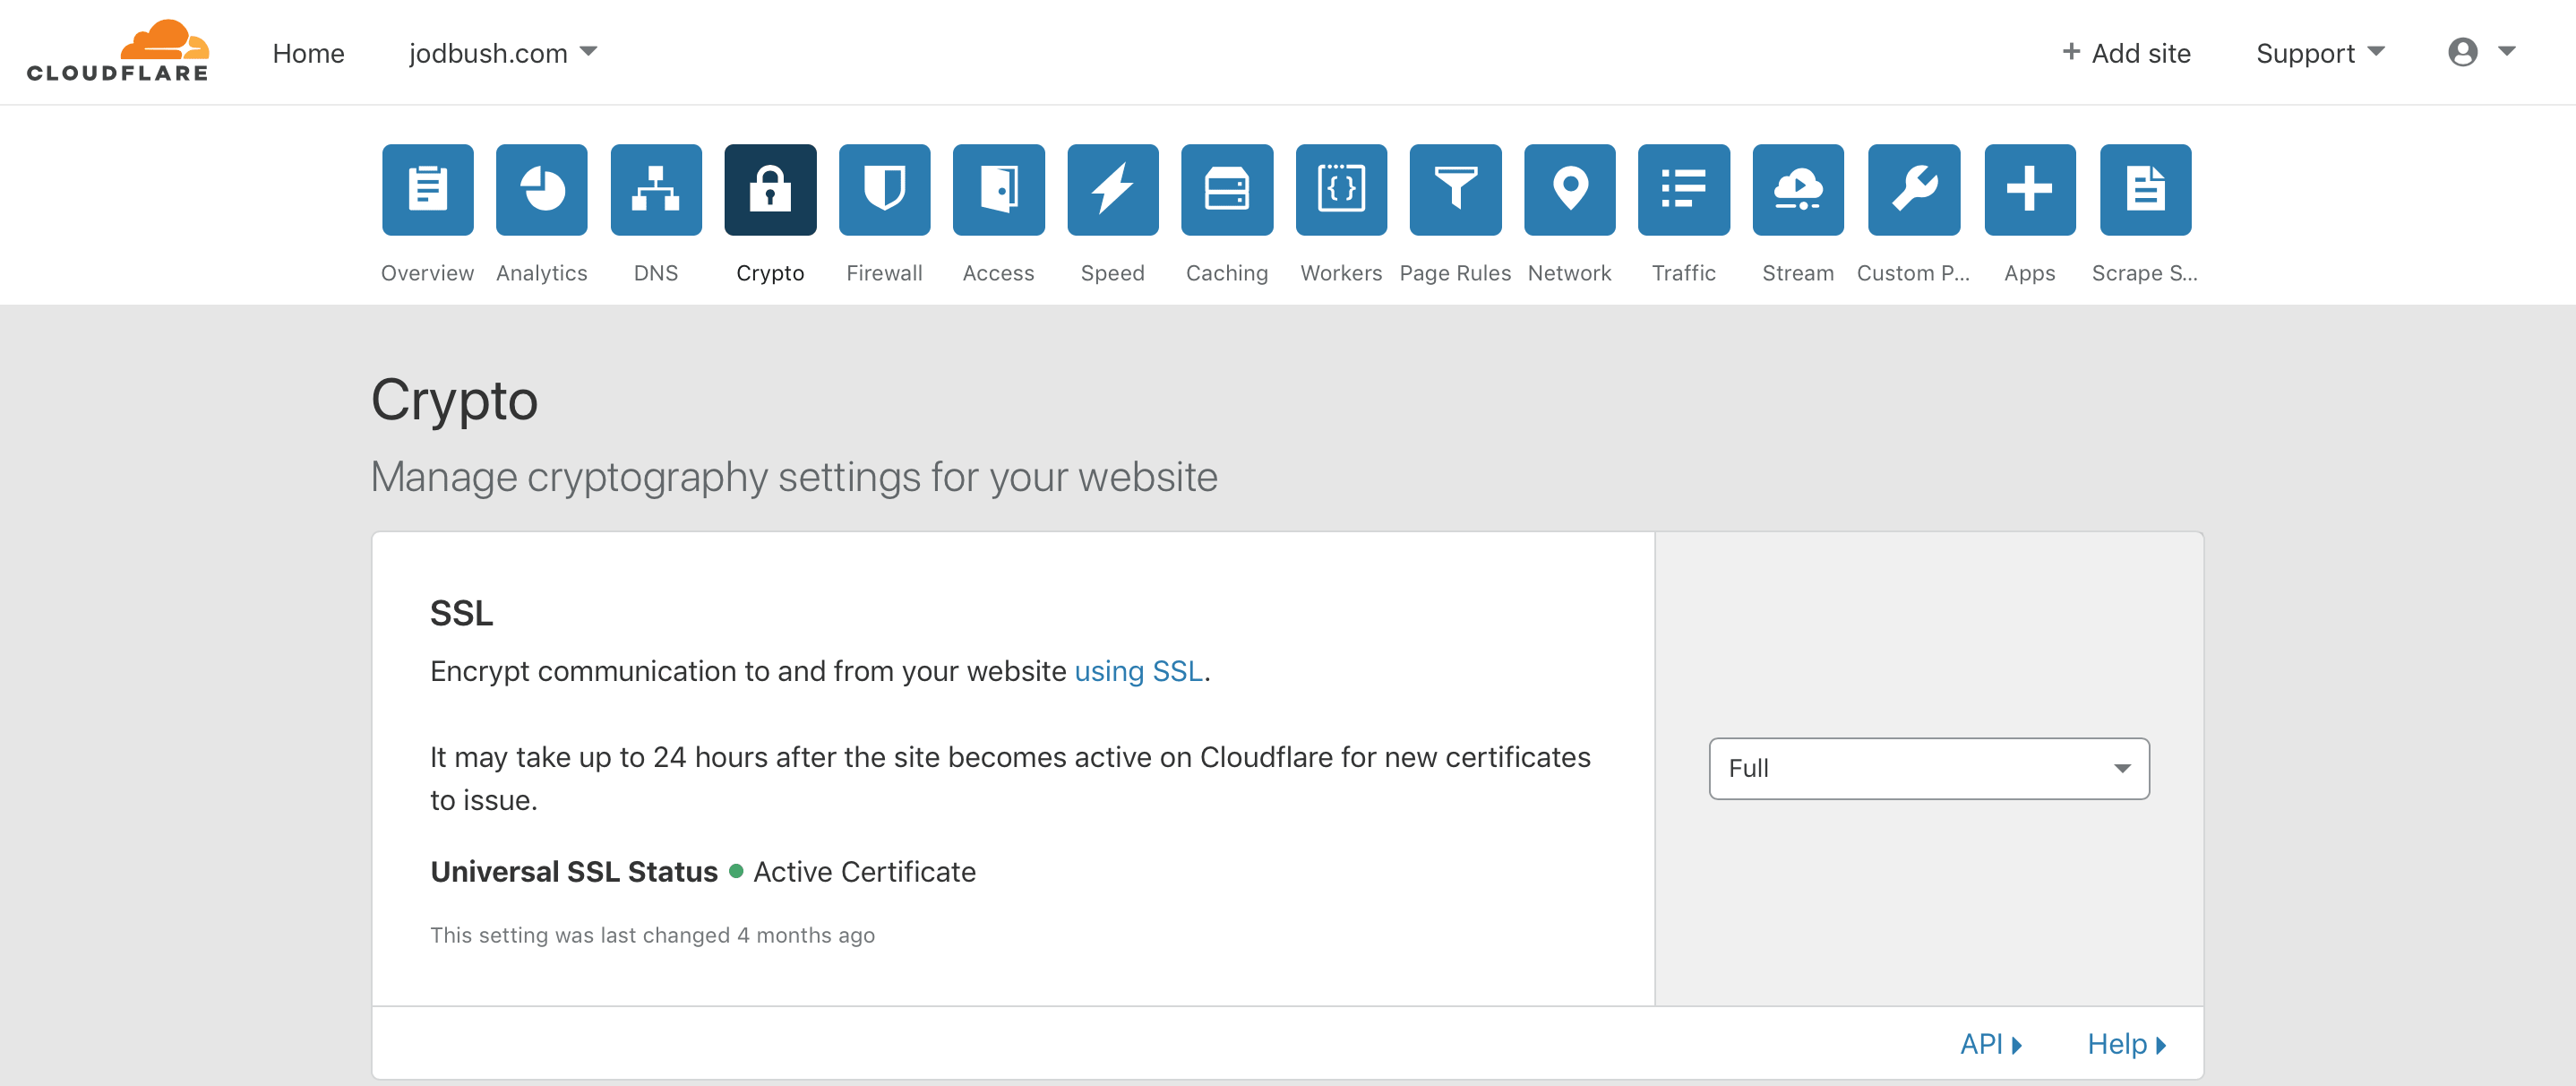Click the Add site button
Image resolution: width=2576 pixels, height=1086 pixels.
(x=2126, y=53)
